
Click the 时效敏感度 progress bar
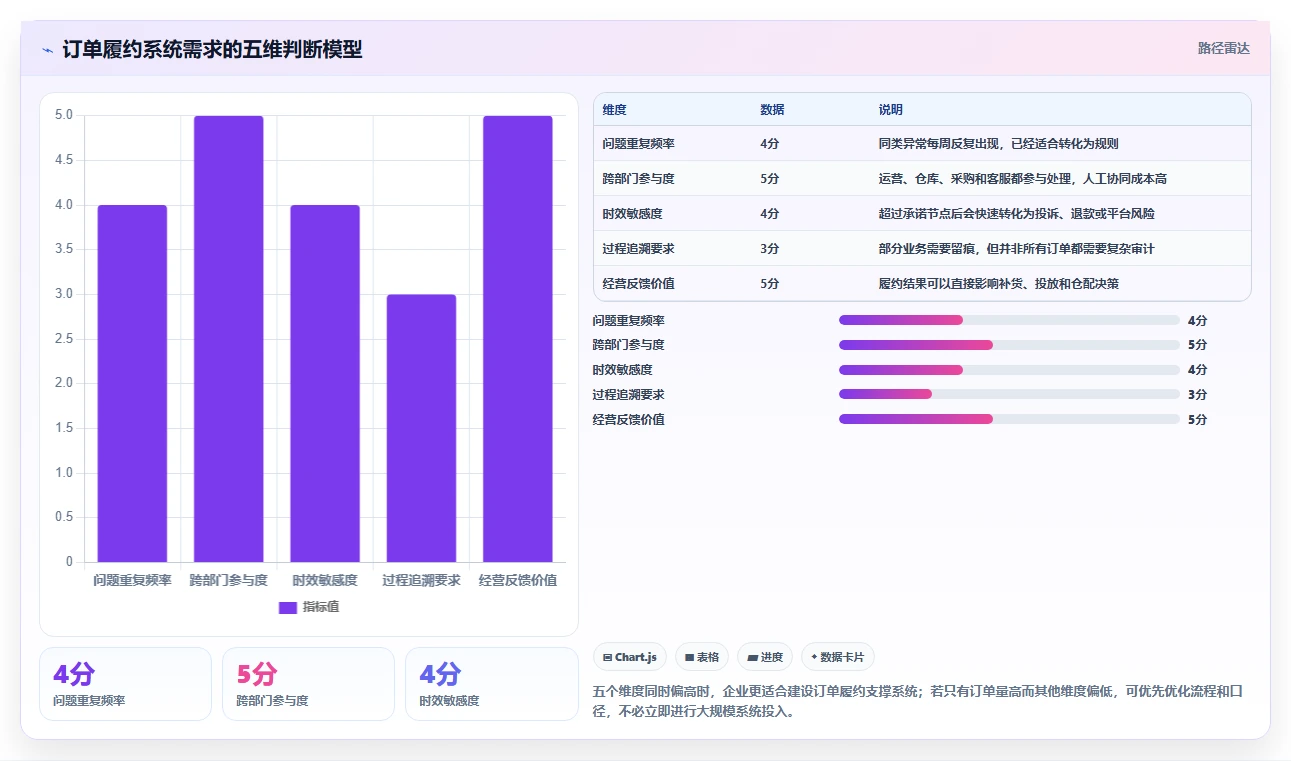point(1009,370)
